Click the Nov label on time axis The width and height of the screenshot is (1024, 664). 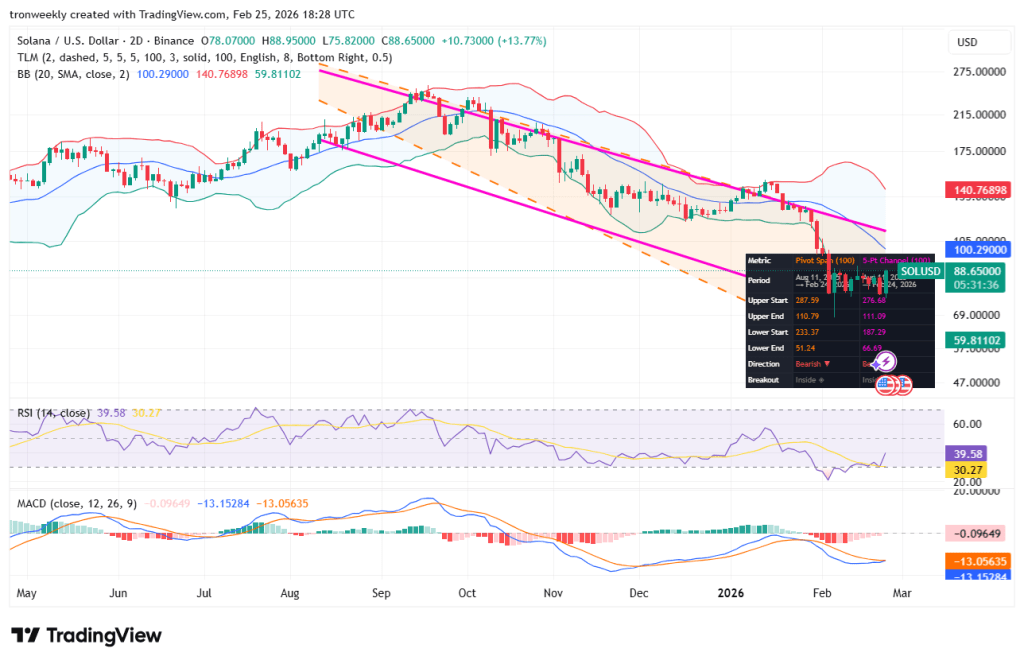[x=552, y=593]
